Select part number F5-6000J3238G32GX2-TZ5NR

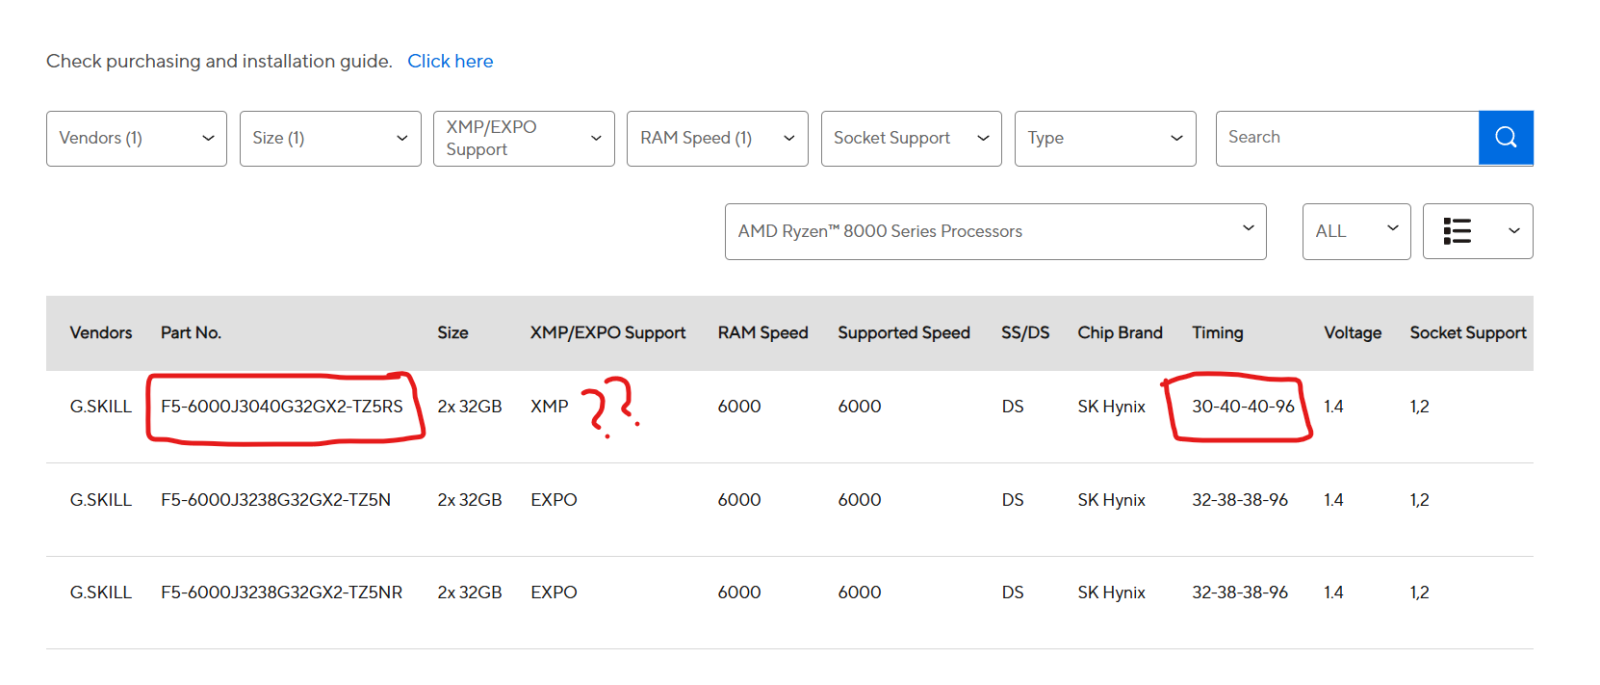pos(282,593)
